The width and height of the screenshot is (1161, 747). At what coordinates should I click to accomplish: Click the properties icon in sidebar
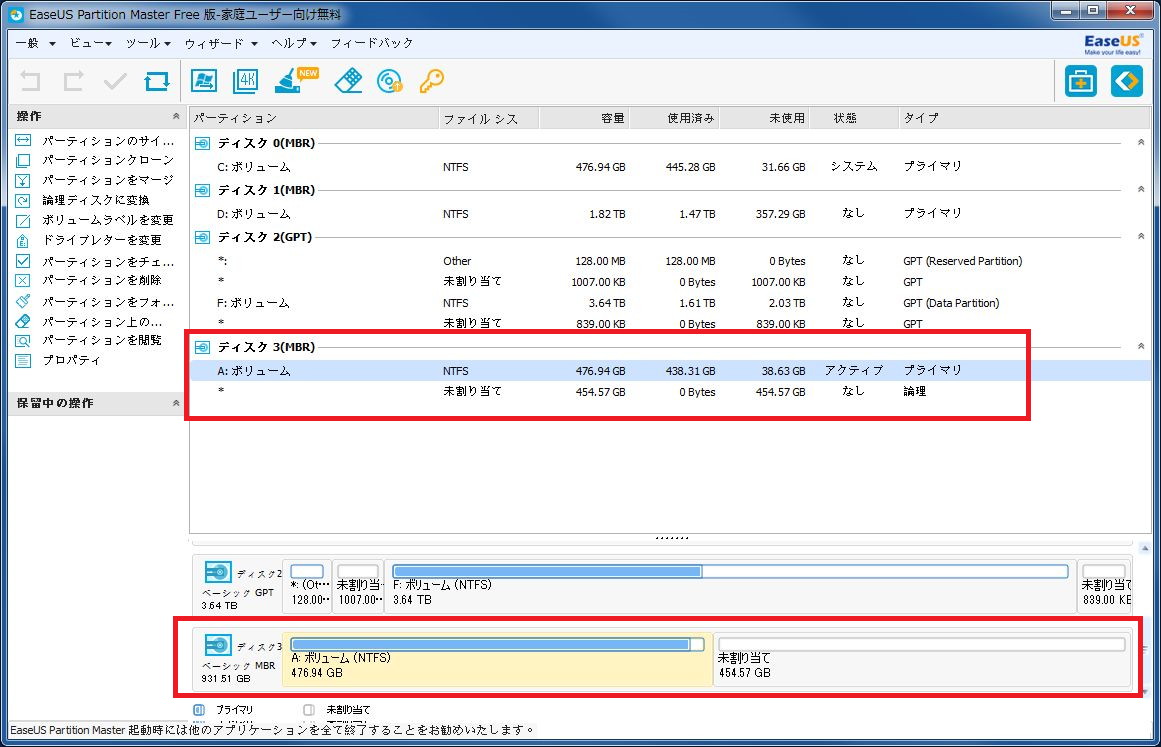[x=23, y=361]
